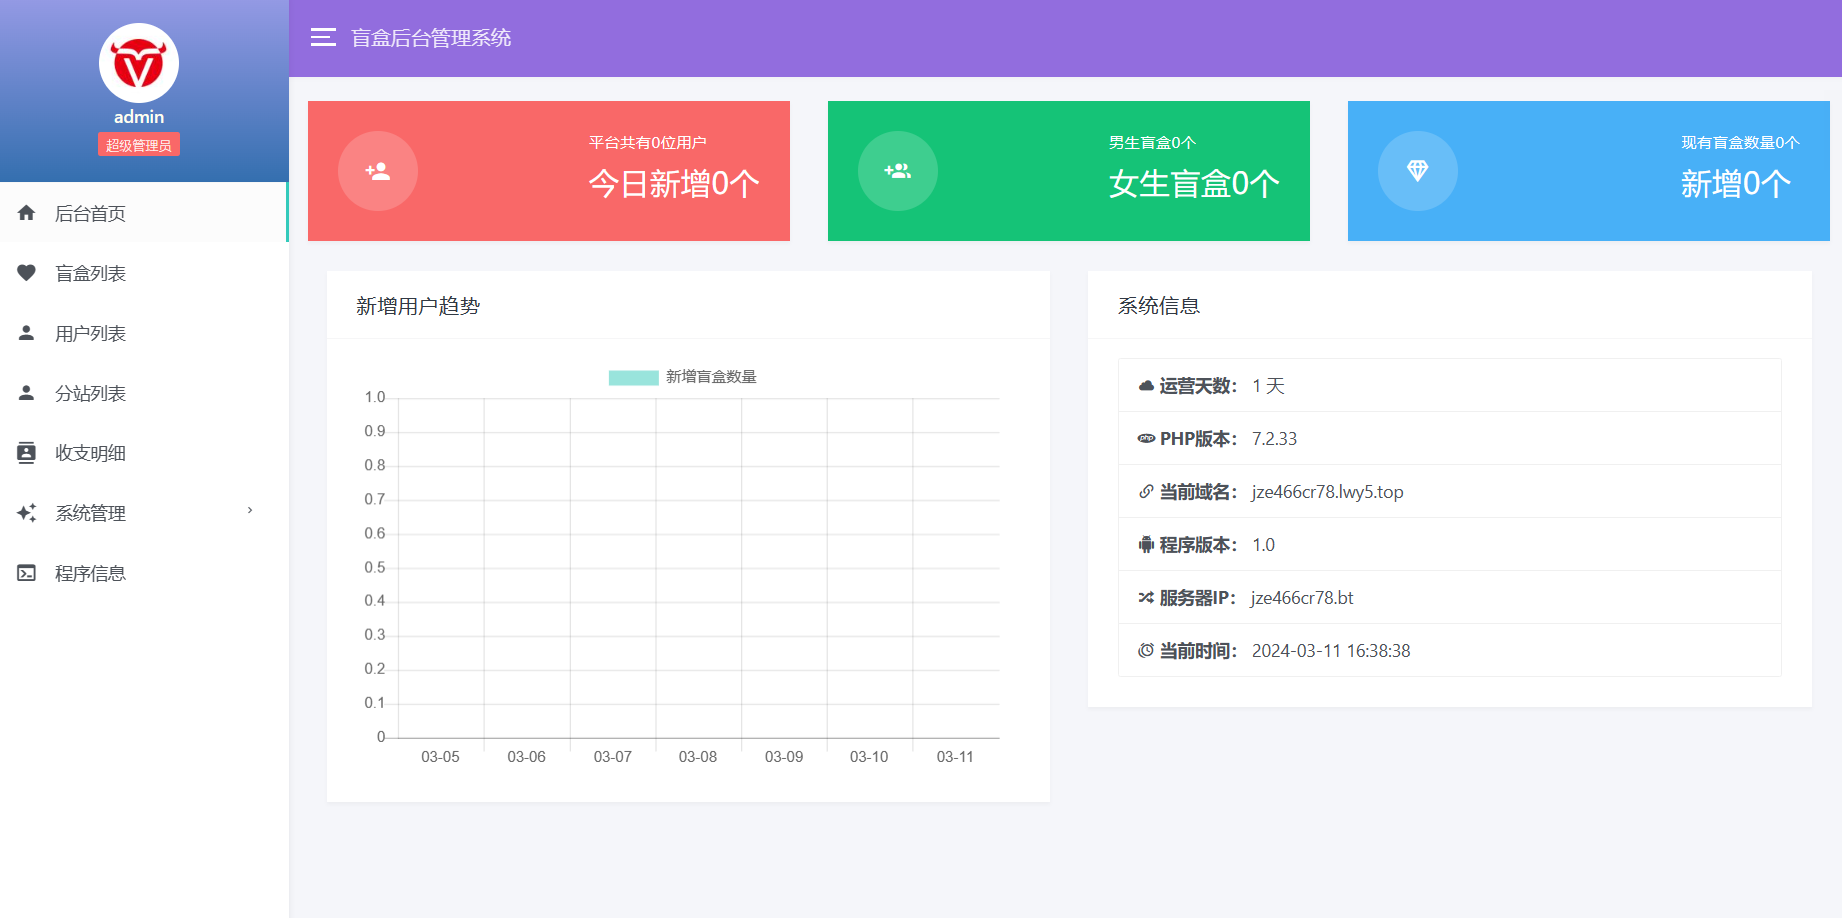Click the contact book icon beside 收支明细
Screen dimensions: 1842x918
tap(27, 453)
